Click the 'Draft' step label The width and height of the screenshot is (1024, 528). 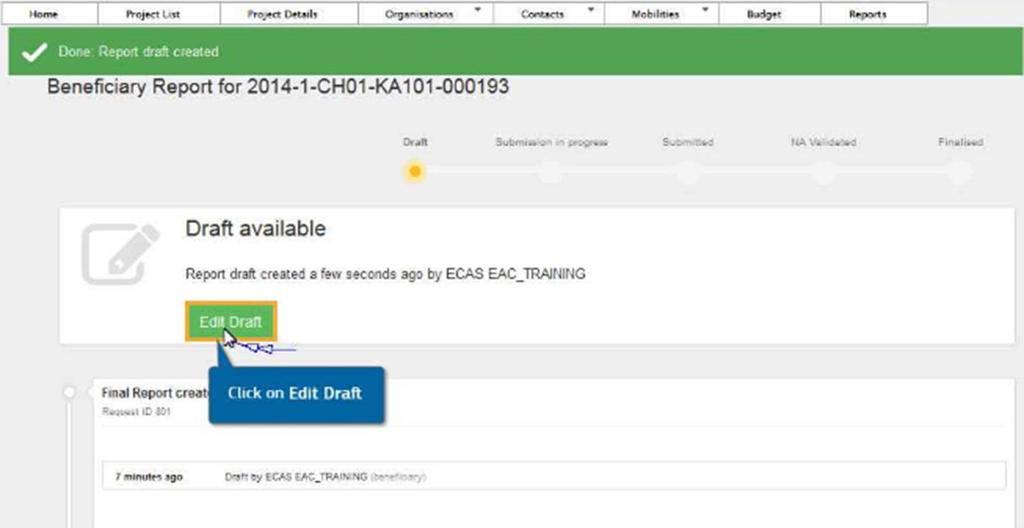[415, 142]
